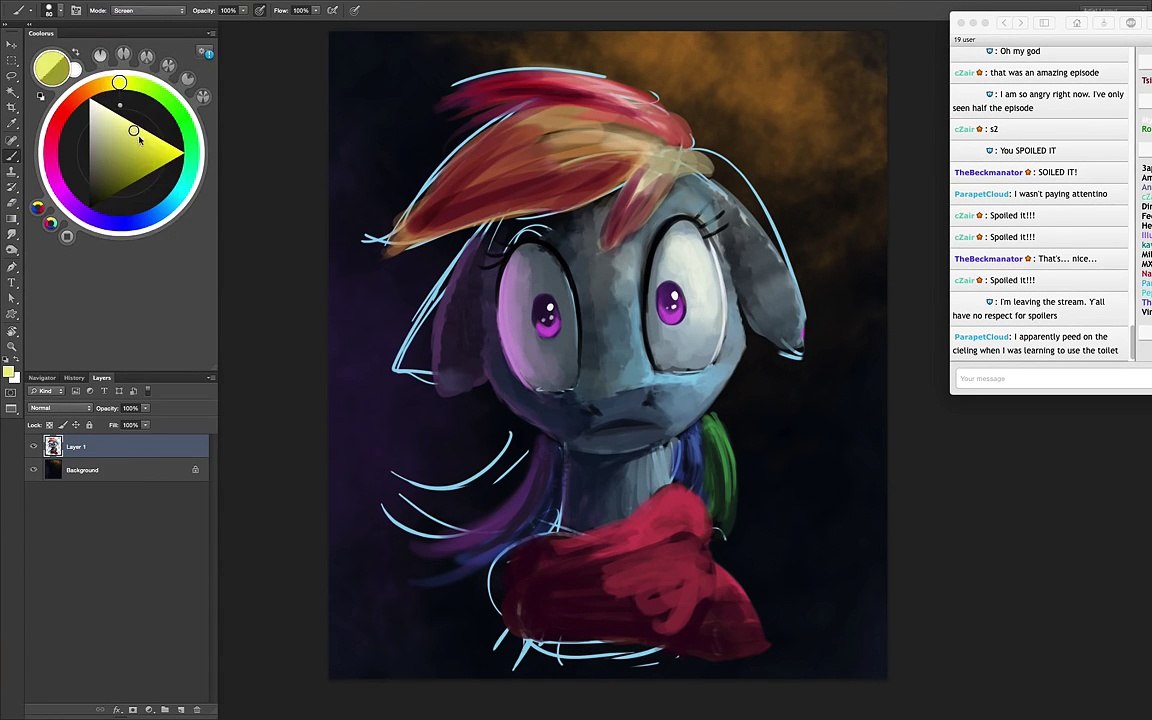
Task: Select the Coolorus panel tab
Action: click(x=41, y=33)
